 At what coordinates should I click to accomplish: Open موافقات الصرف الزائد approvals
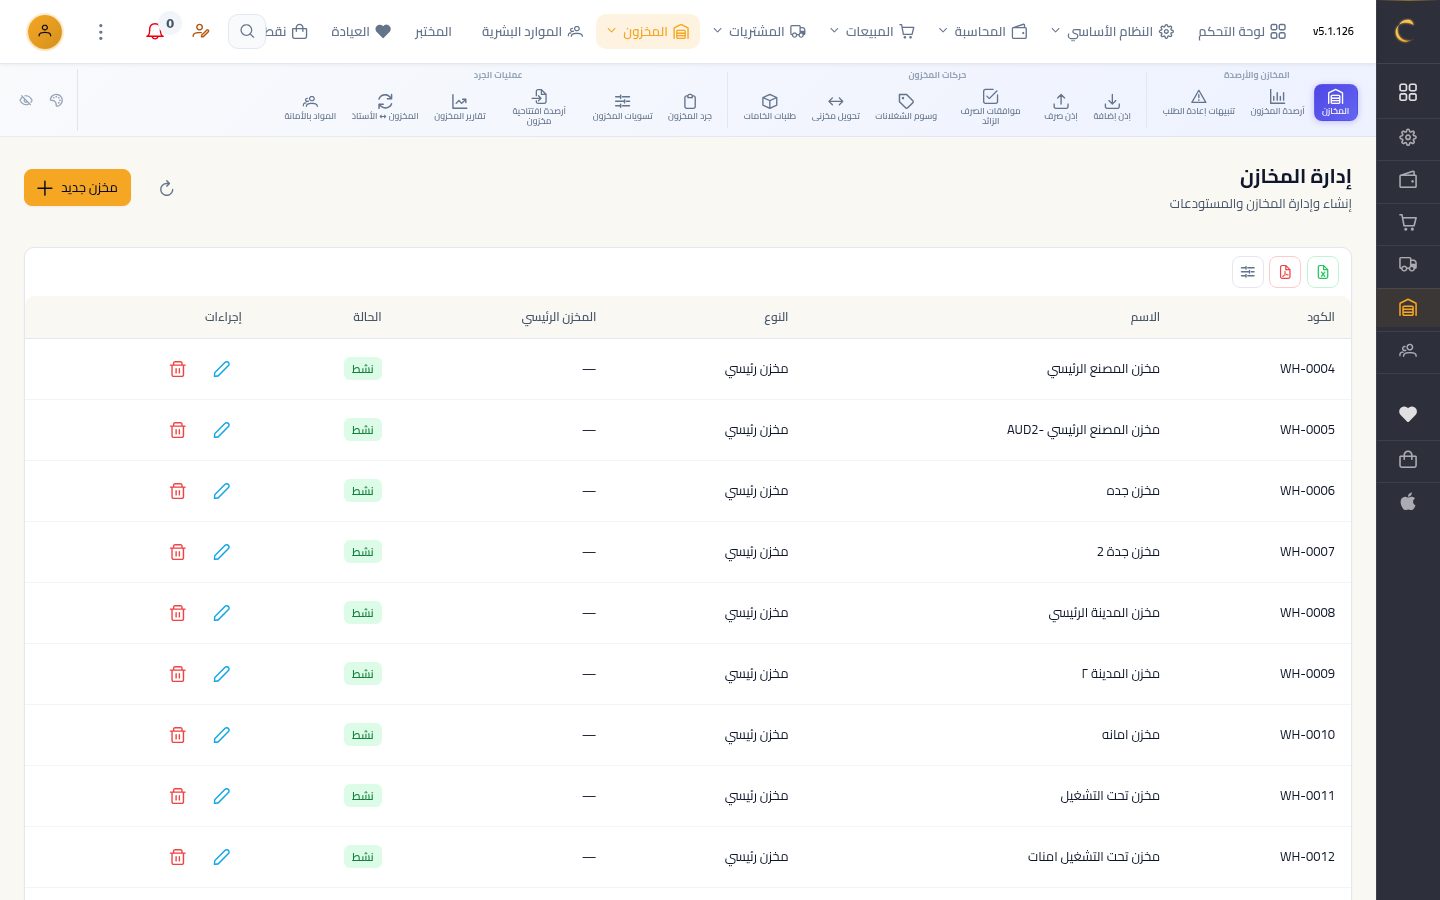(x=990, y=107)
